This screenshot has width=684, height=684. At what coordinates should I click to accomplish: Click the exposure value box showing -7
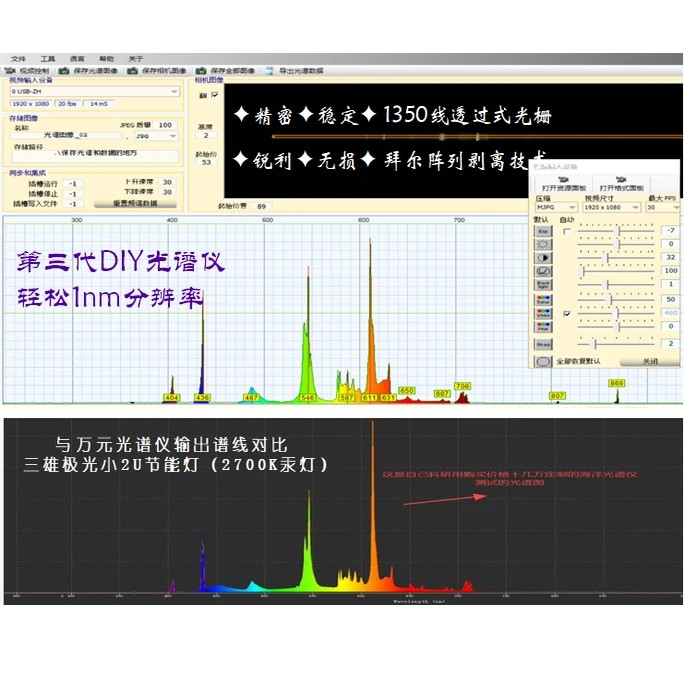[x=671, y=230]
